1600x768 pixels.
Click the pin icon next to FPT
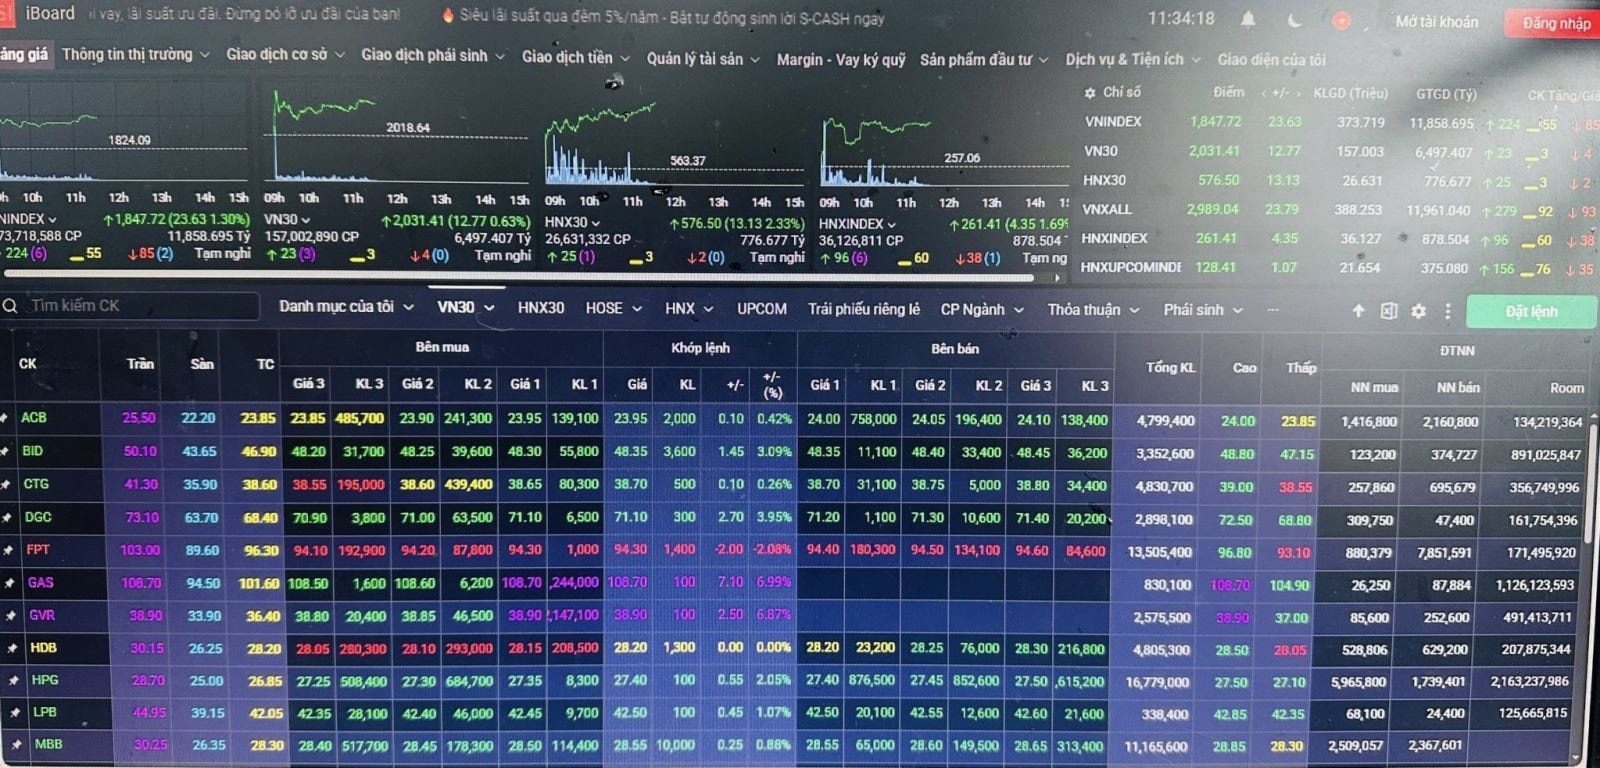(x=8, y=550)
